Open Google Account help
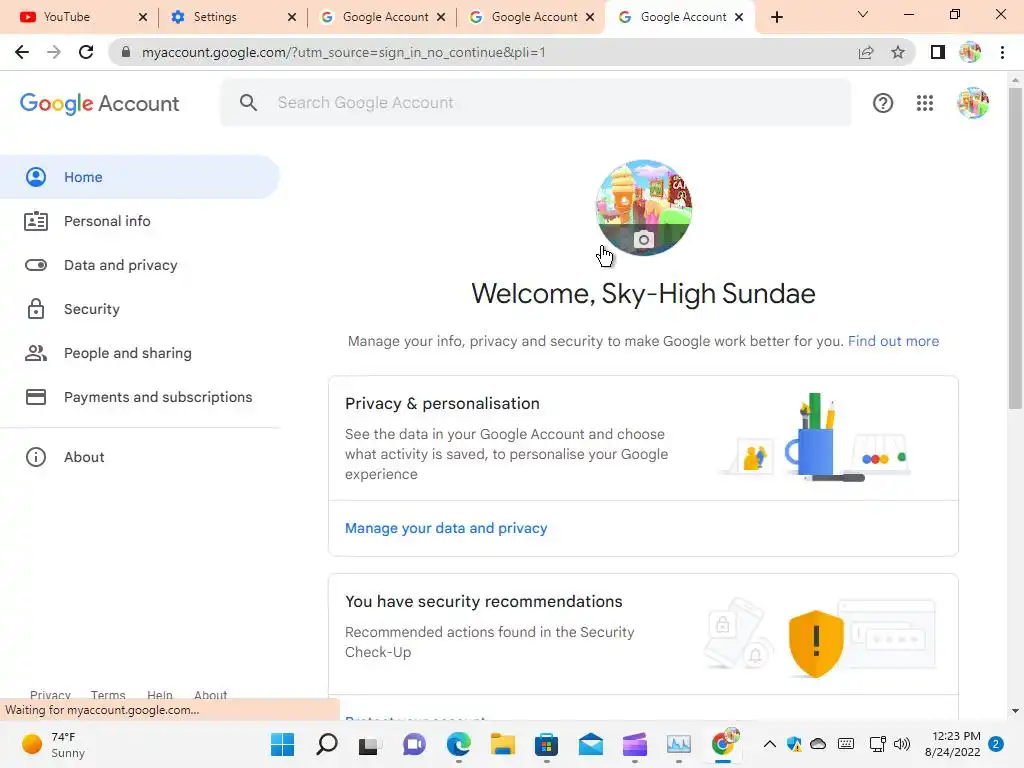The width and height of the screenshot is (1024, 768). pyautogui.click(x=883, y=103)
